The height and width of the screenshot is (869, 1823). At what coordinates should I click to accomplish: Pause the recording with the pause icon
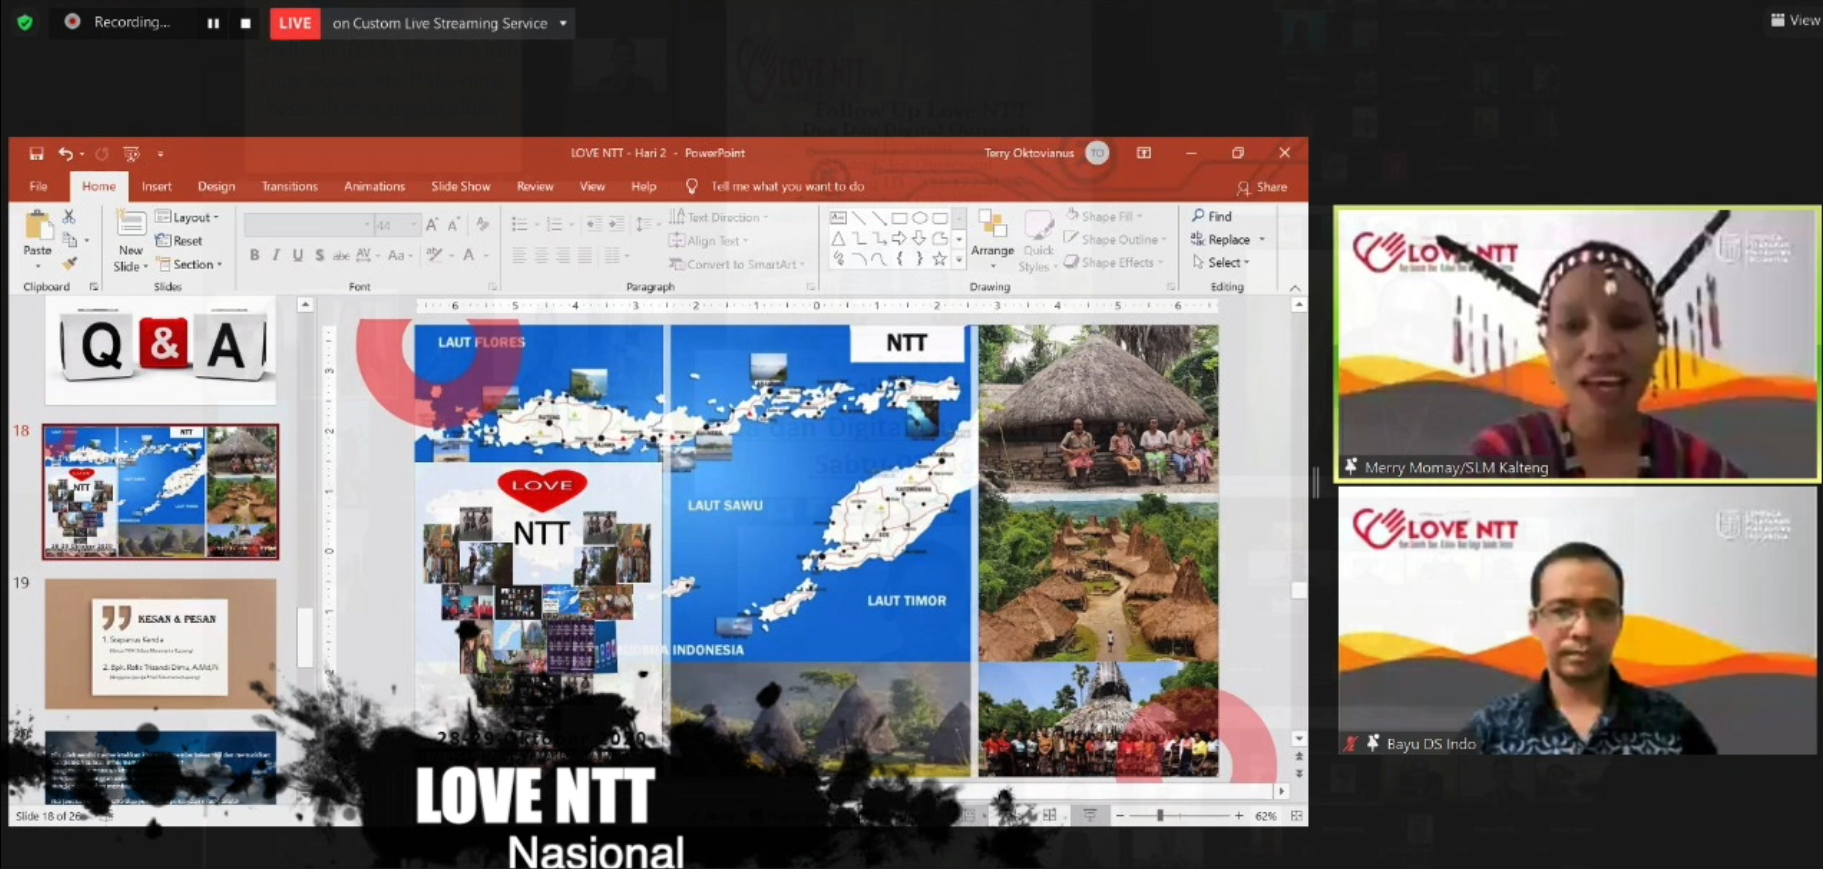click(213, 23)
